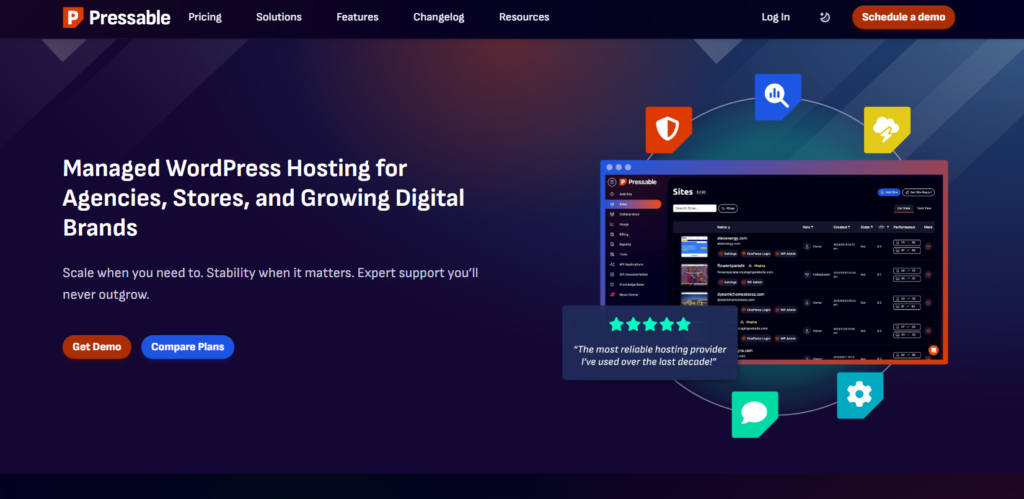Sort by the Name column header
Image resolution: width=1024 pixels, height=499 pixels.
(723, 227)
